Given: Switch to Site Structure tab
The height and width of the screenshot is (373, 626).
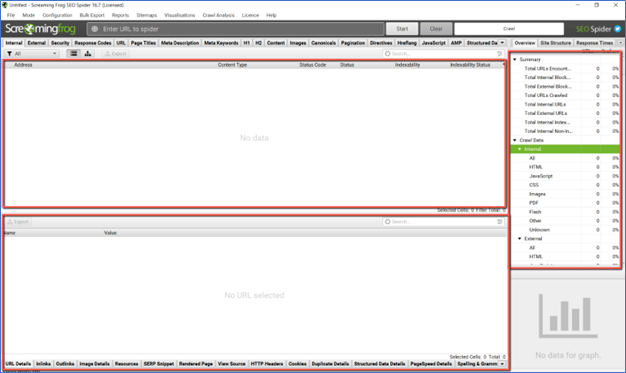Looking at the screenshot, I should [x=555, y=43].
